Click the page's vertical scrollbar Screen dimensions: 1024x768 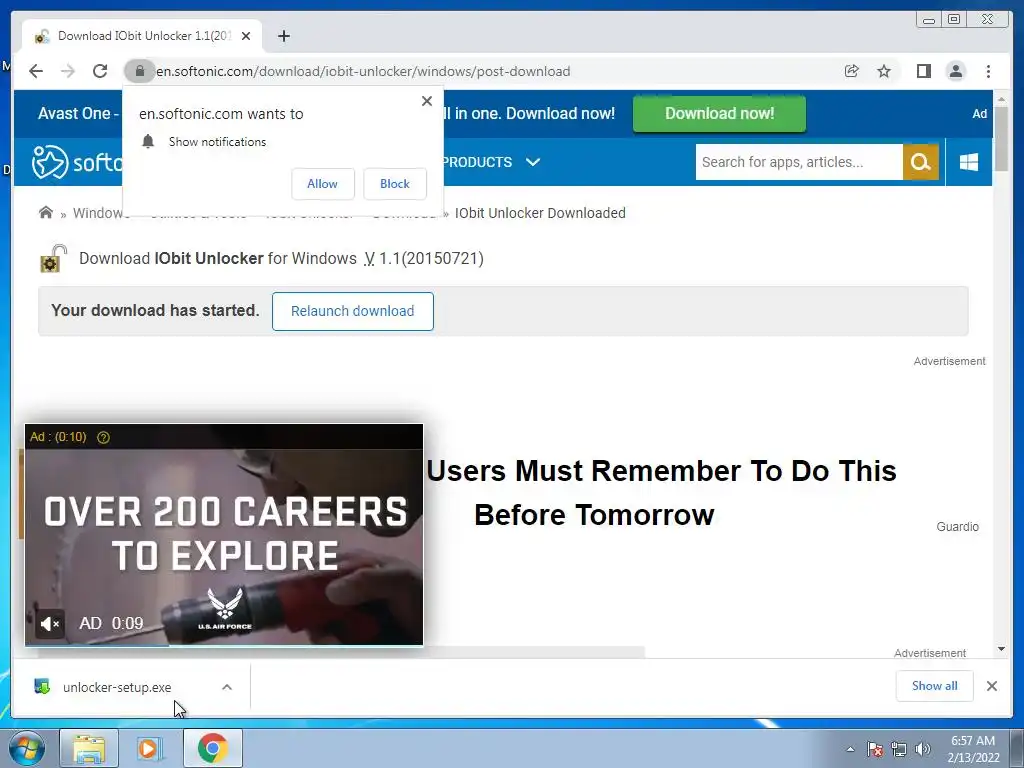(x=1001, y=139)
